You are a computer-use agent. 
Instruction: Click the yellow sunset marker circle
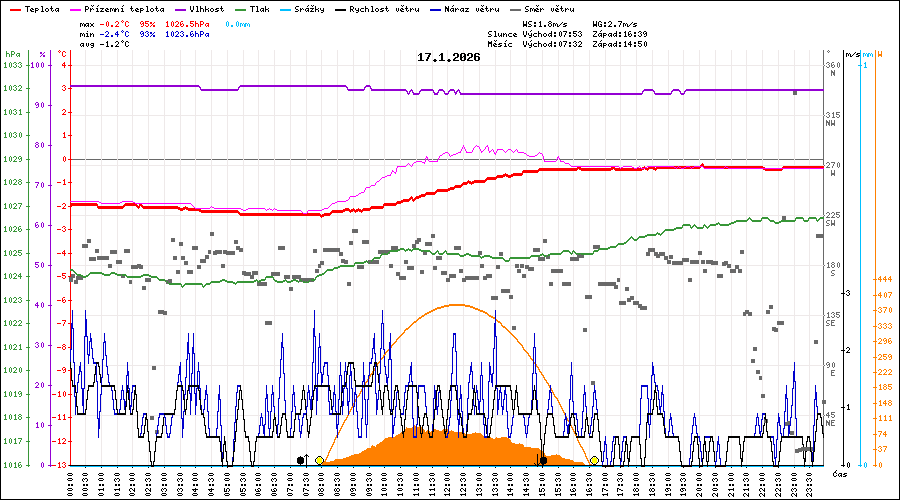(x=594, y=460)
